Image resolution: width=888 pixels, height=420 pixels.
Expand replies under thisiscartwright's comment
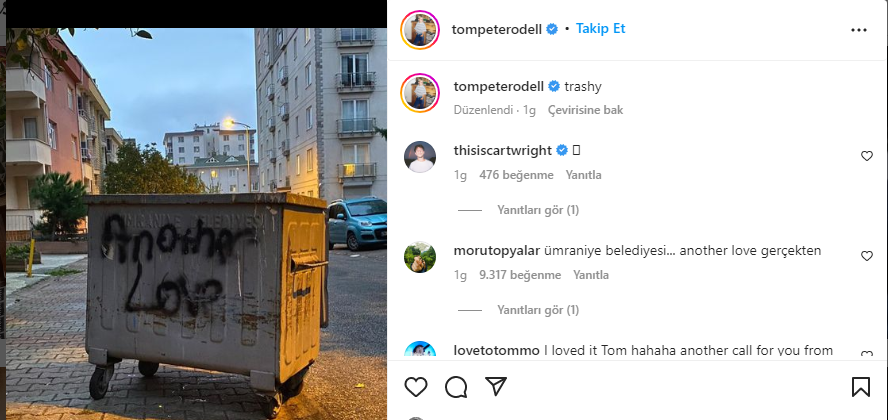(x=537, y=210)
